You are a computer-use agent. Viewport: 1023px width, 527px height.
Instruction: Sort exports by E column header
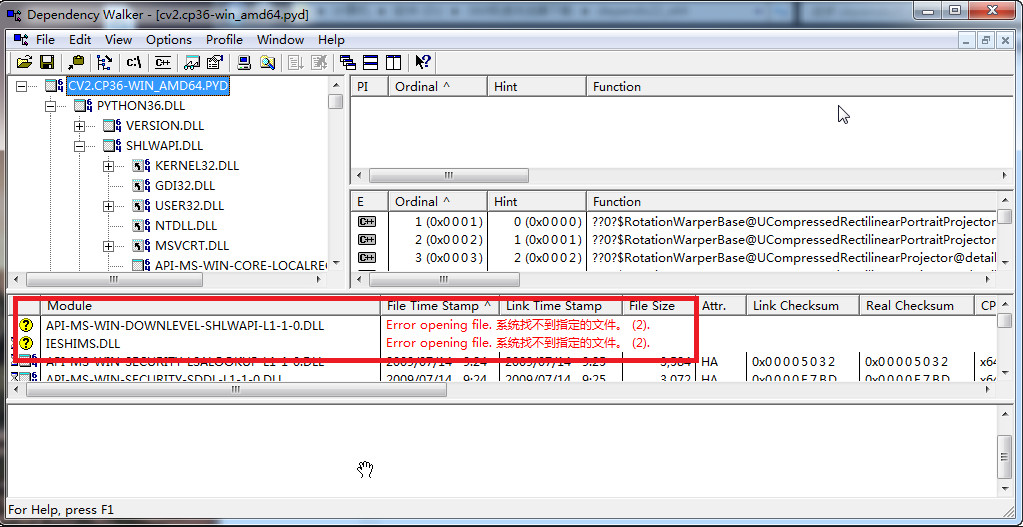point(369,202)
